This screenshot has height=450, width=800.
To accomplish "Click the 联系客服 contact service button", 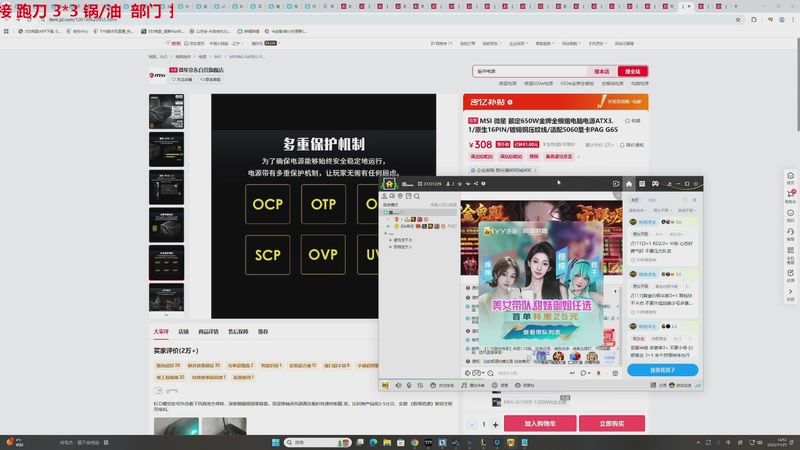I will click(211, 80).
